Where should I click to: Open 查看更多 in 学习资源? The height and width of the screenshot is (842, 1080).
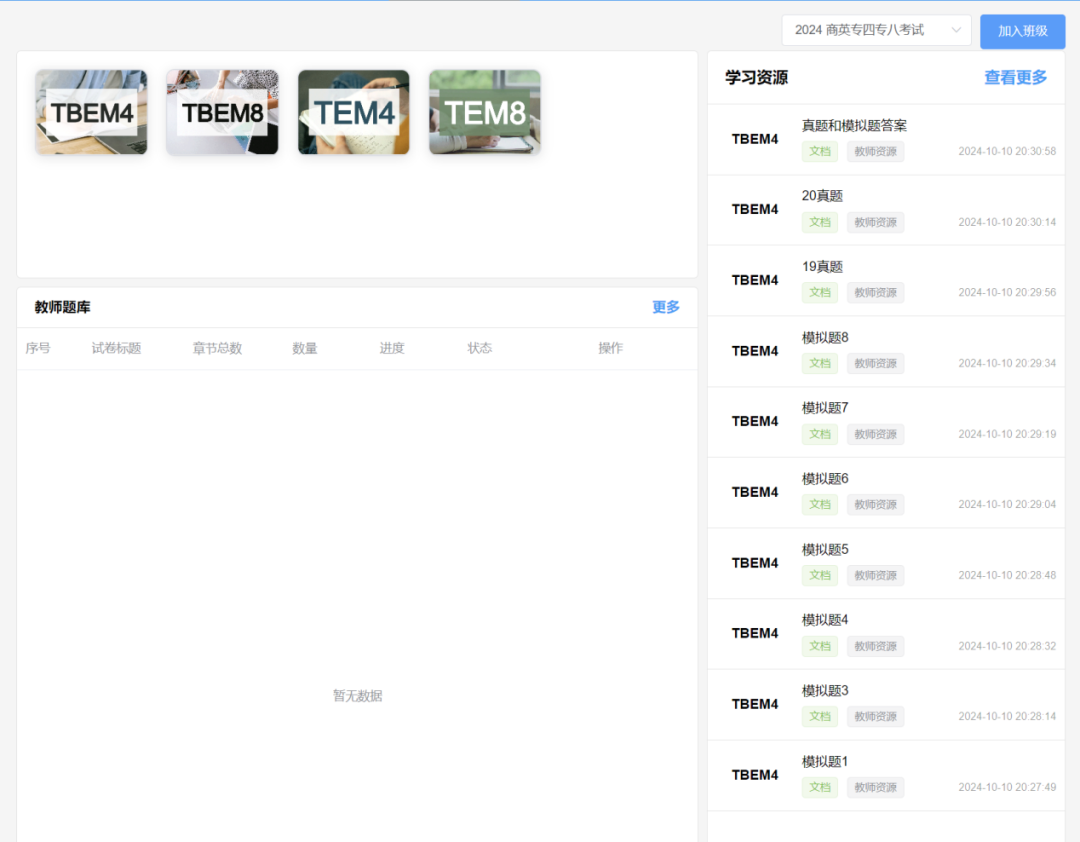1015,78
